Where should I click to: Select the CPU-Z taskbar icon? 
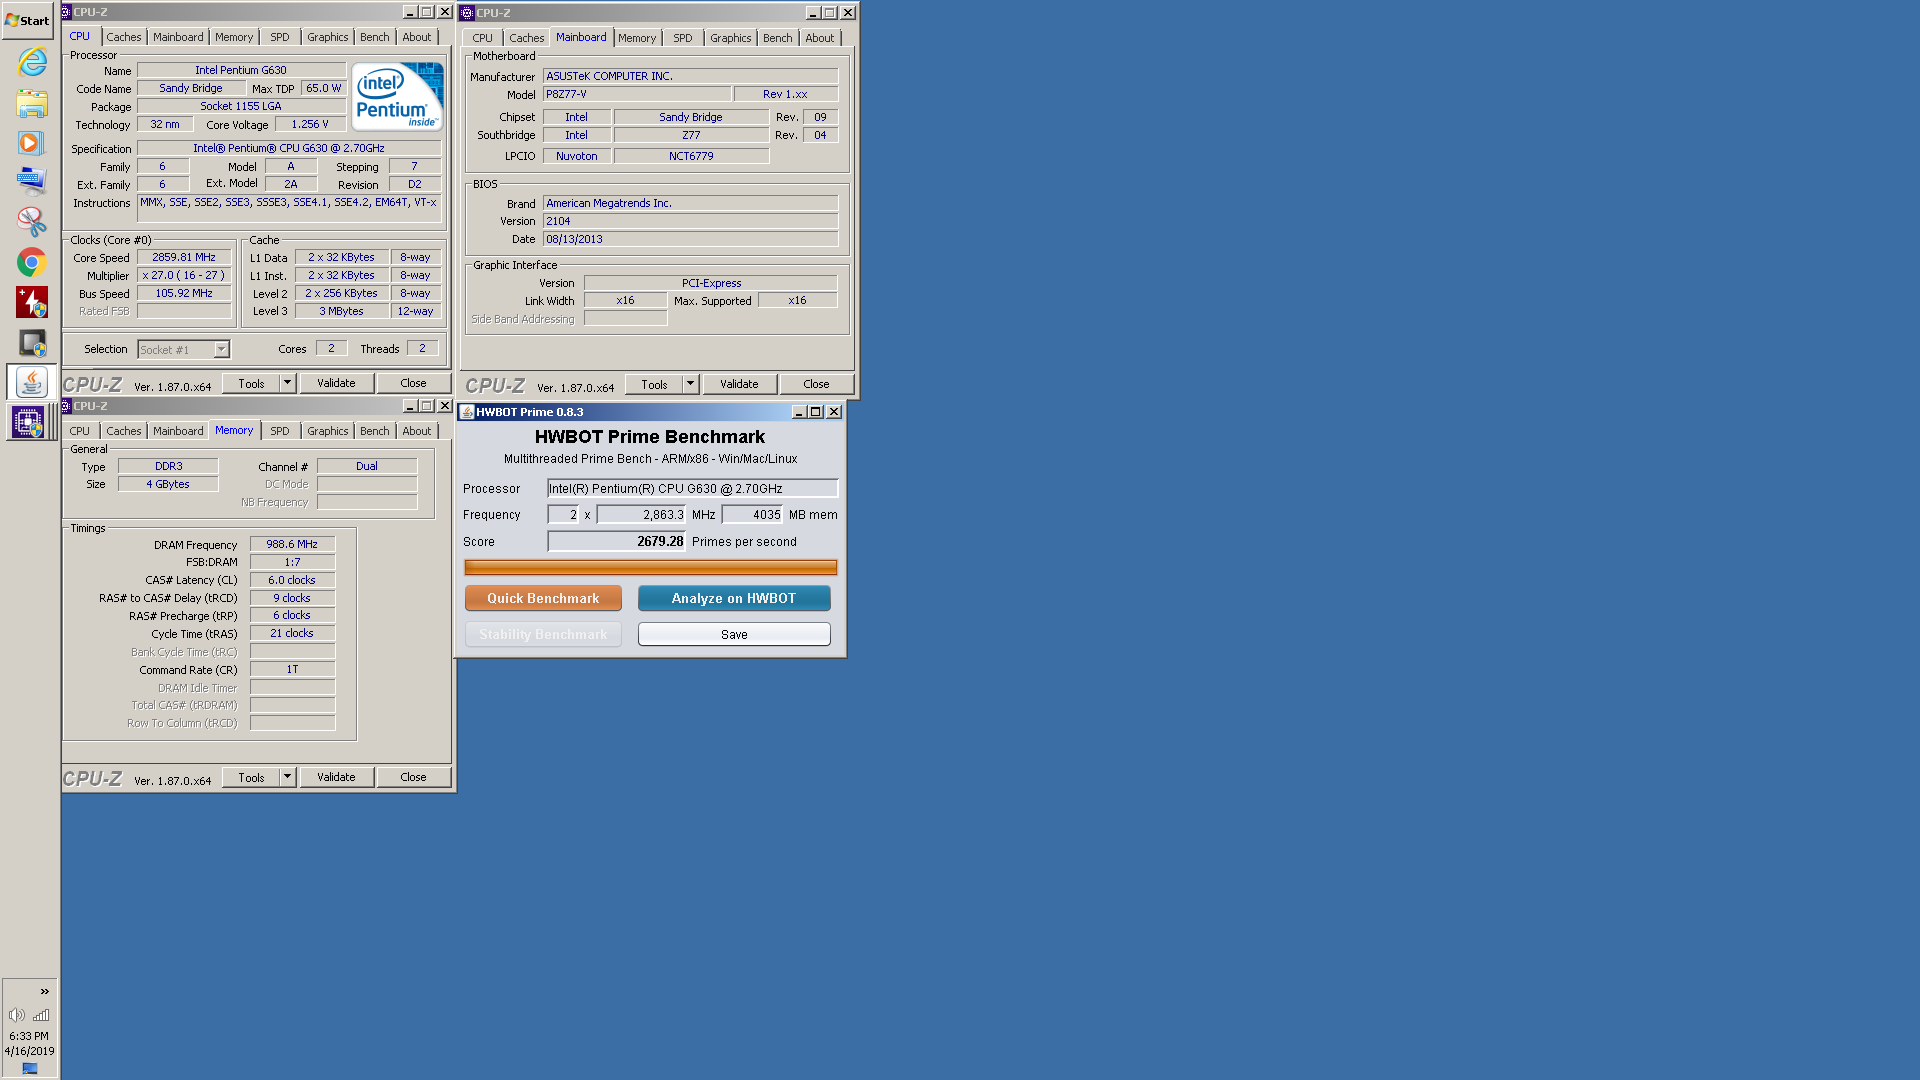pos(28,422)
